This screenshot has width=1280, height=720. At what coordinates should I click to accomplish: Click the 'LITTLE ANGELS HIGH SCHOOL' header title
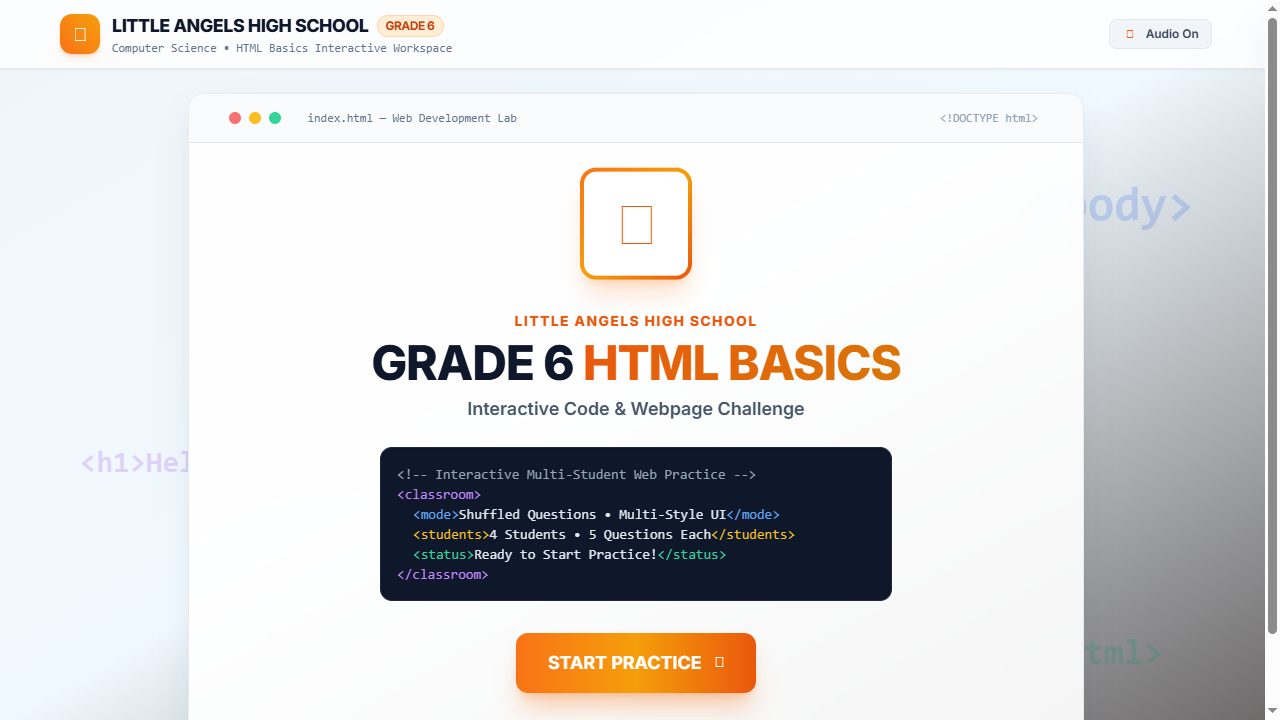240,26
